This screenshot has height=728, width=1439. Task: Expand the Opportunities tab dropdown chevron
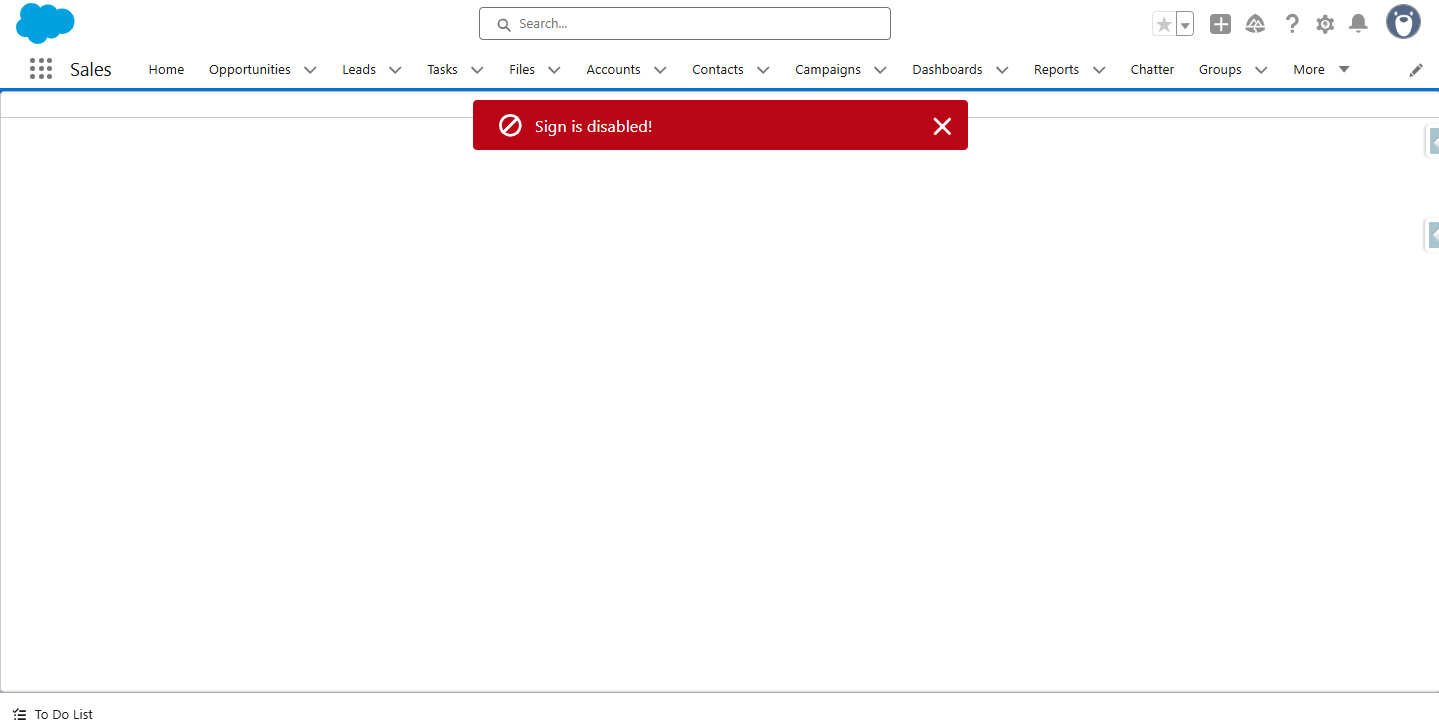coord(310,70)
